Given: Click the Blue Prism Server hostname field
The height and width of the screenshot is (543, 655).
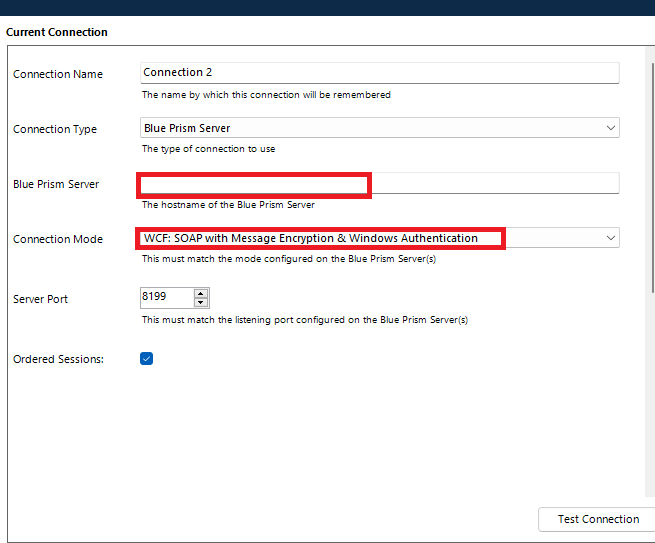Looking at the screenshot, I should tap(379, 183).
